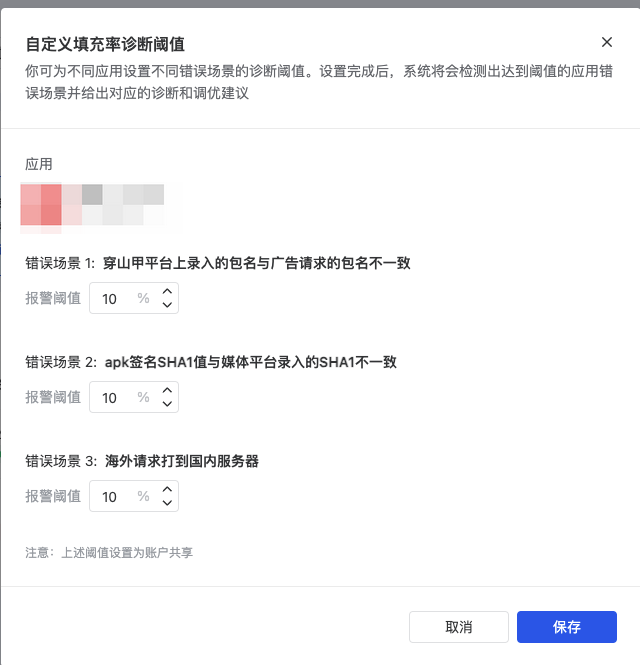The height and width of the screenshot is (665, 640).
Task: Click the % sign in 错误场景 2 field
Action: 143,397
